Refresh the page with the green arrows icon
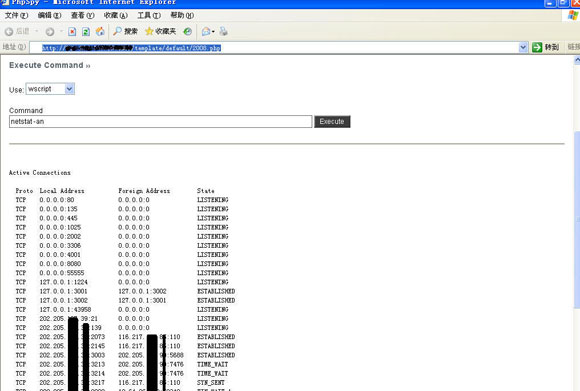This screenshot has width=580, height=391. click(86, 32)
